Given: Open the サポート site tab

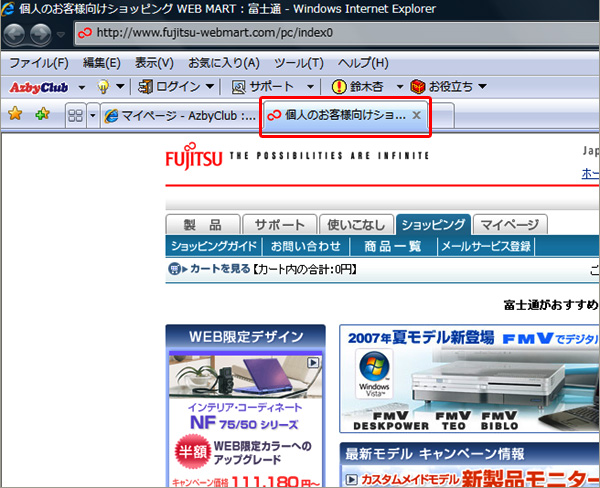Looking at the screenshot, I should point(280,225).
